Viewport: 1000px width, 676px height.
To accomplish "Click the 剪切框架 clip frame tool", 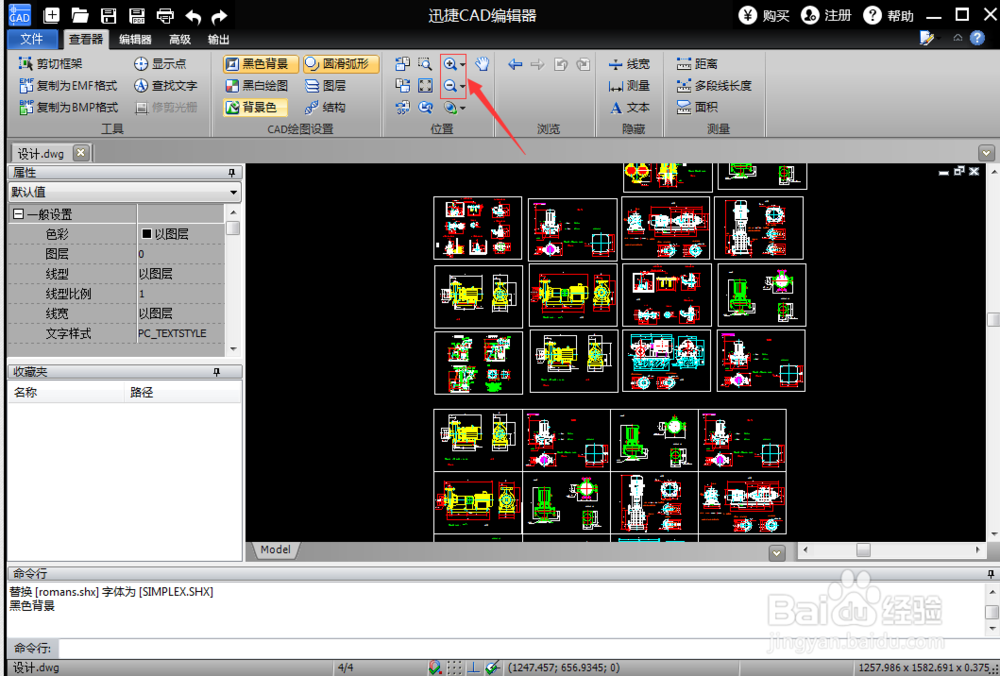I will point(51,64).
